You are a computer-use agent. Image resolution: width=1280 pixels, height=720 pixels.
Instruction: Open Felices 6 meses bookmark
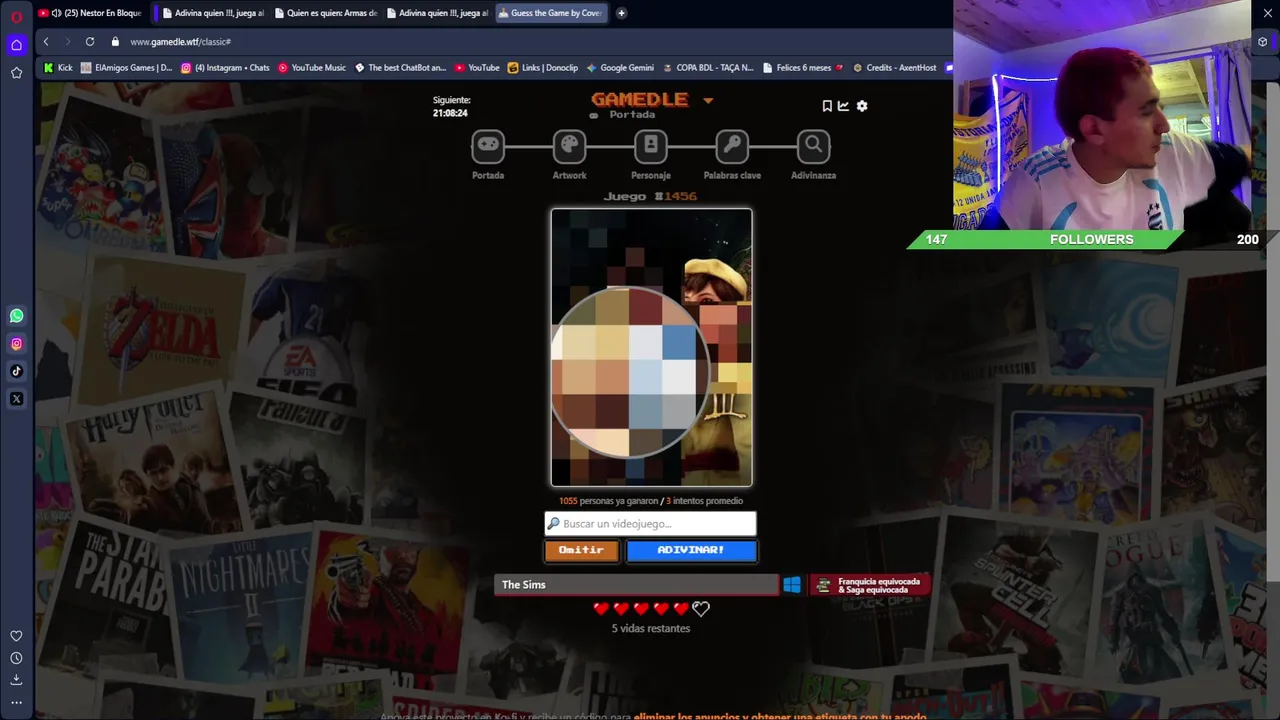[x=803, y=68]
